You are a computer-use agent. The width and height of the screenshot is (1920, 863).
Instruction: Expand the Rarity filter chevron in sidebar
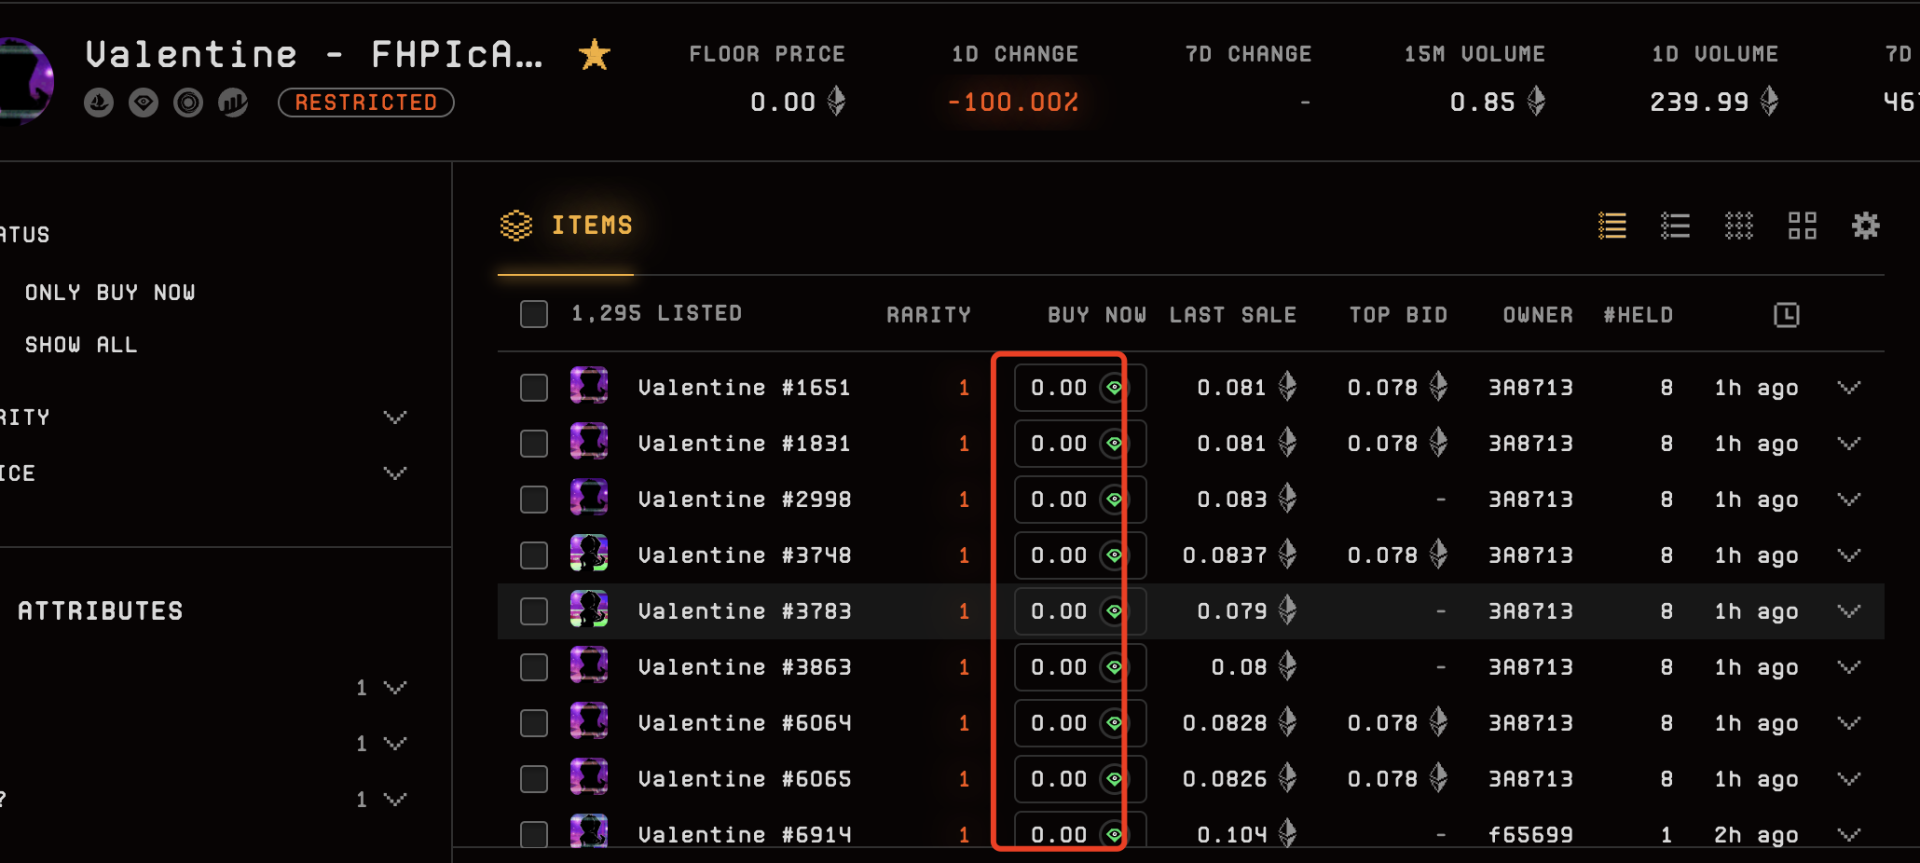(395, 417)
